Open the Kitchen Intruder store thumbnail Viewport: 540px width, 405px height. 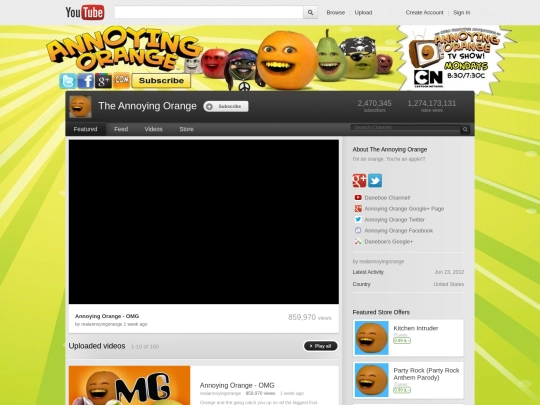[x=372, y=338]
